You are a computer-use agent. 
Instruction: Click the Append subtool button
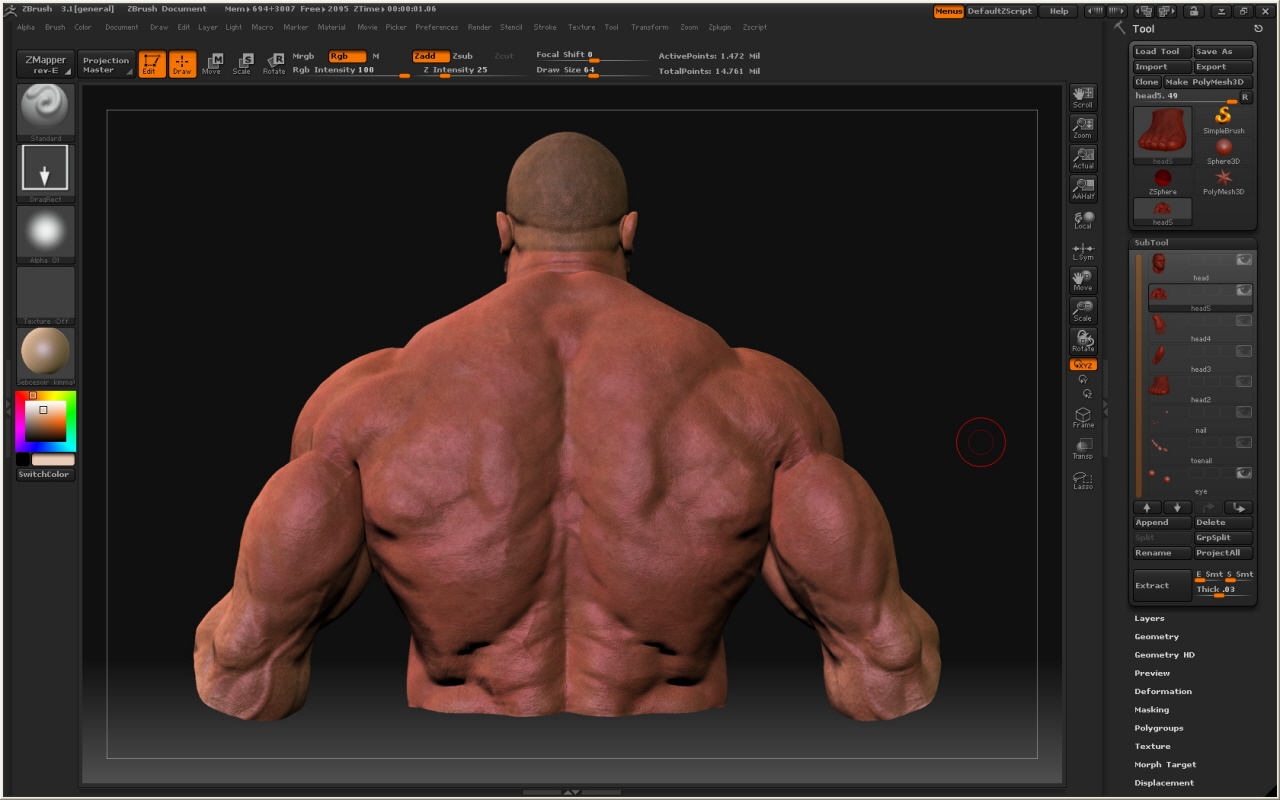[1161, 523]
